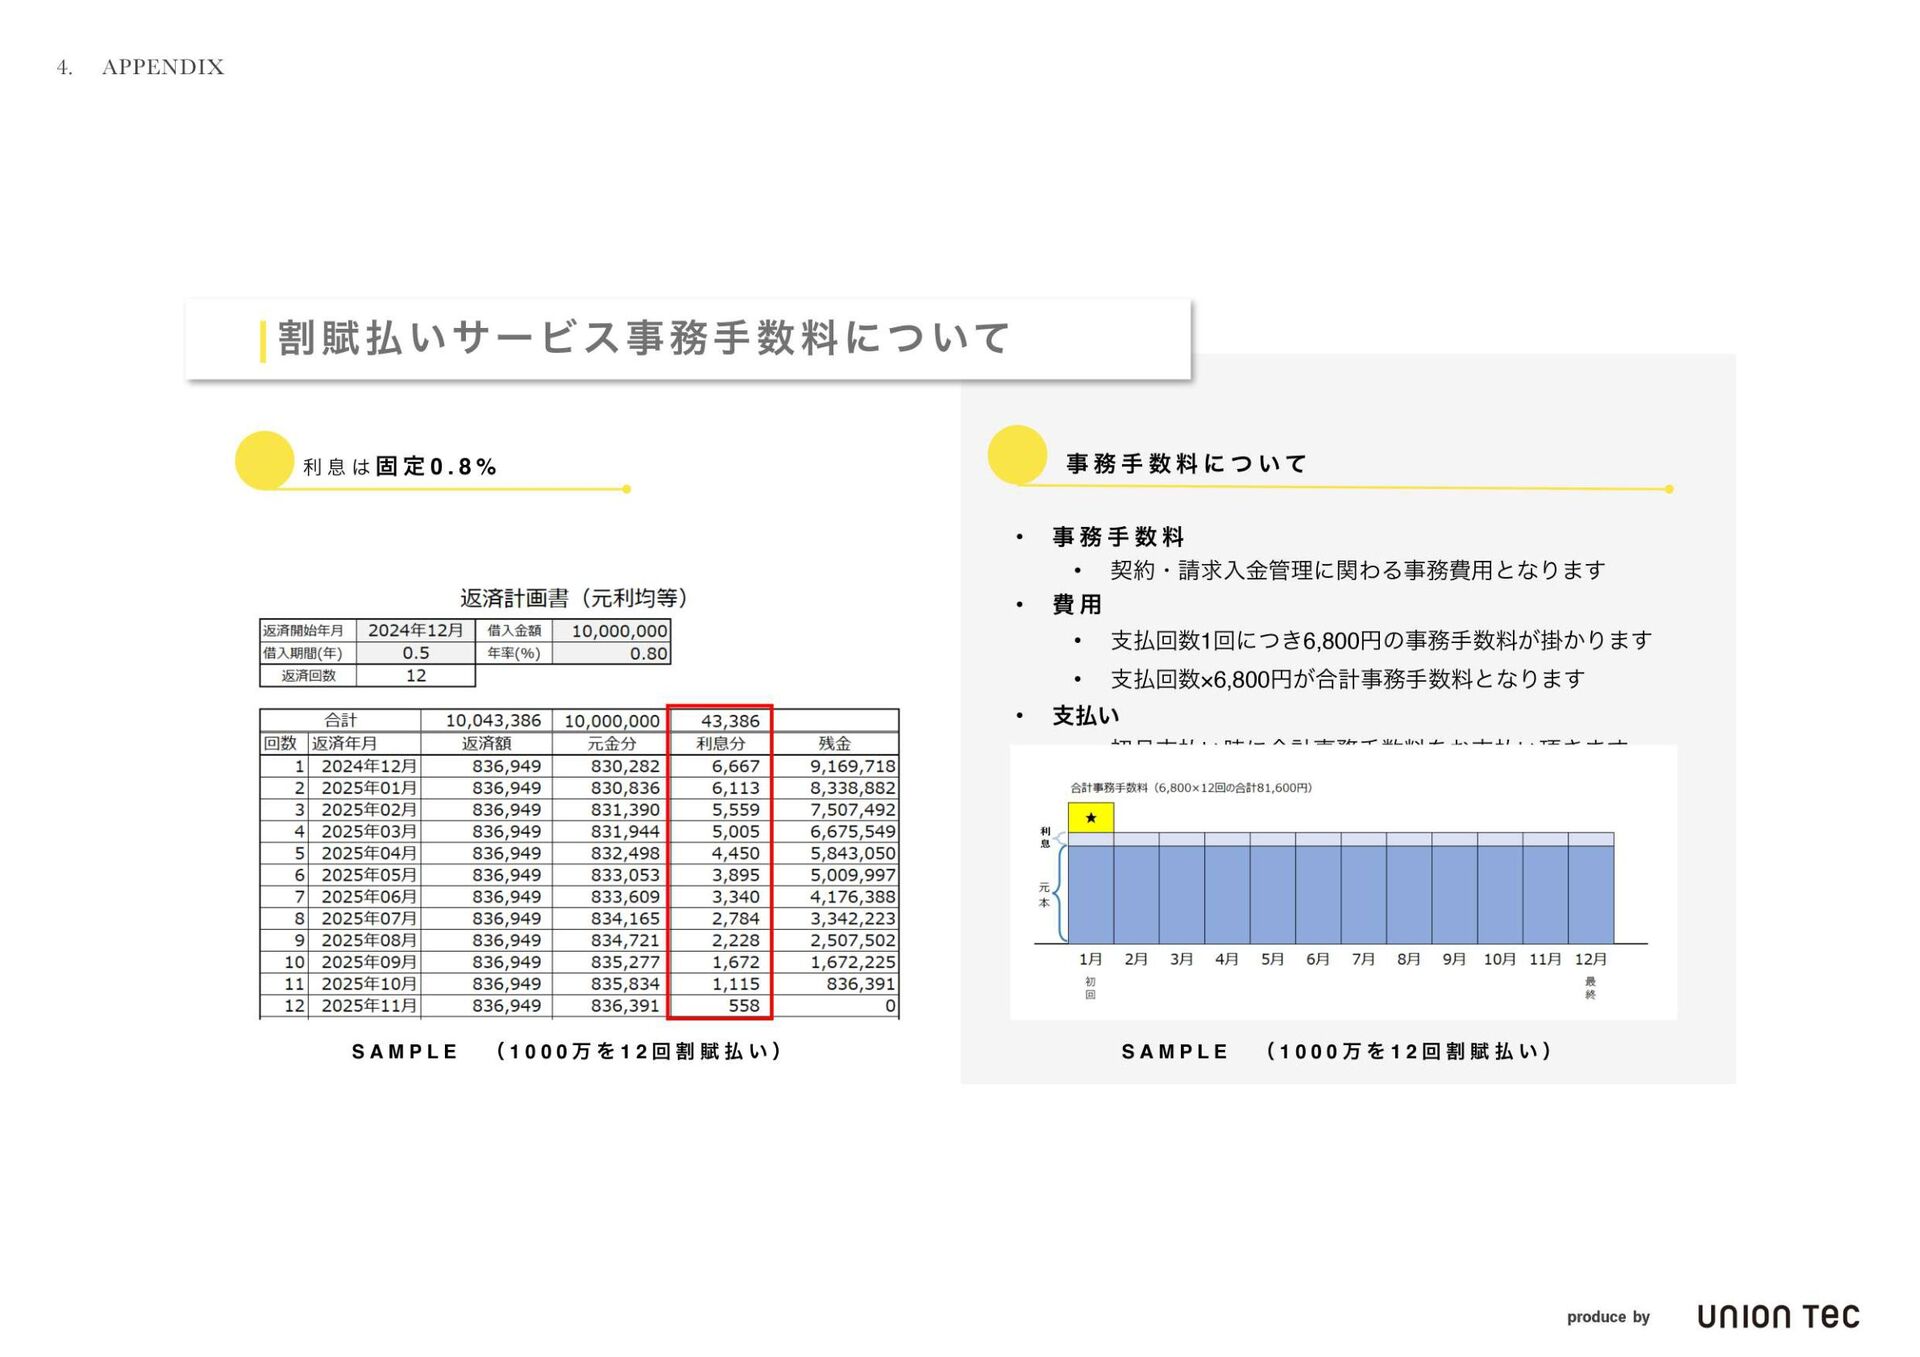1920x1357 pixels.
Task: Click the yellow circle beside 利息は固定0.8%
Action: pos(264,460)
